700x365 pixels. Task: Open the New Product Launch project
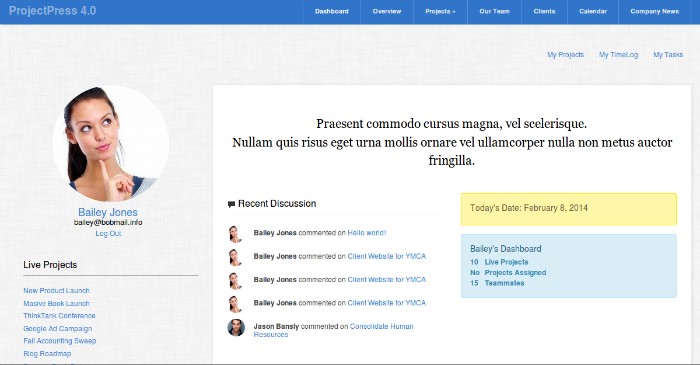click(x=56, y=290)
